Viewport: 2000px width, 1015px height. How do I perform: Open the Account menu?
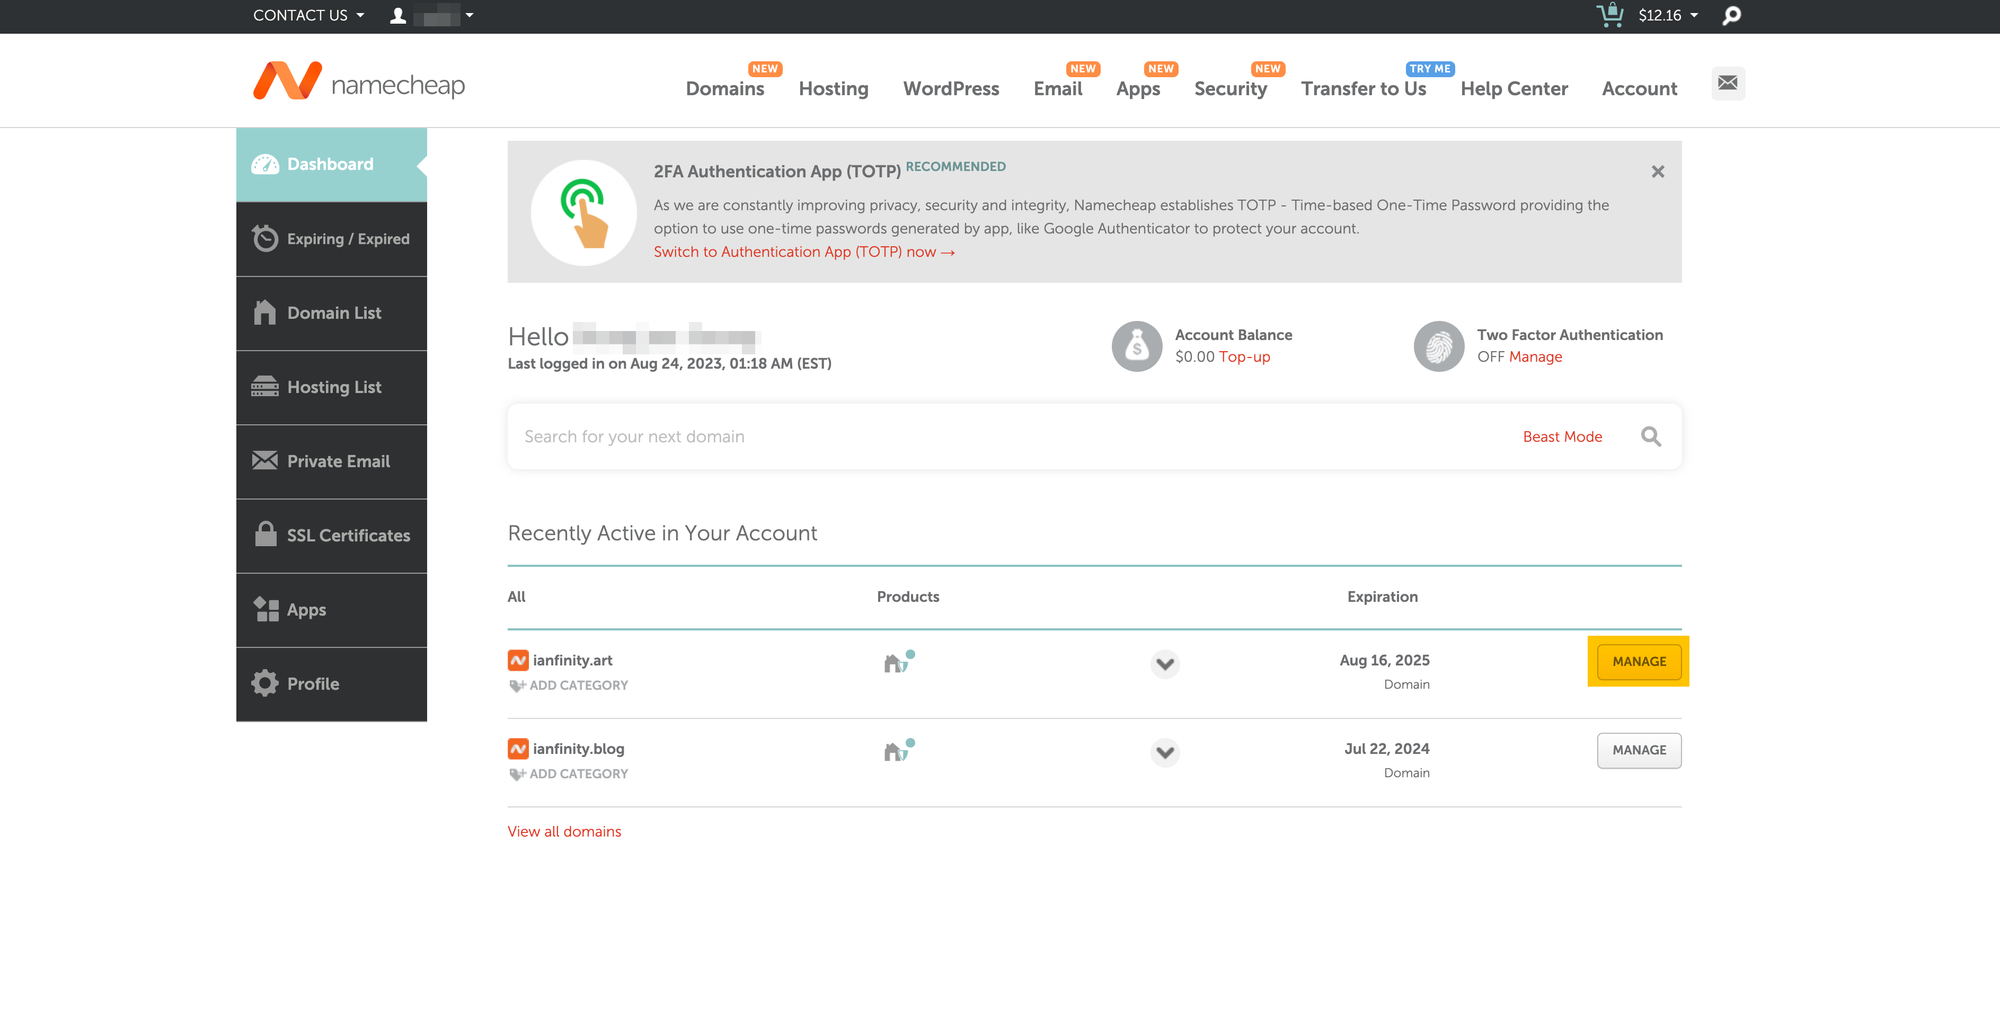[1639, 88]
